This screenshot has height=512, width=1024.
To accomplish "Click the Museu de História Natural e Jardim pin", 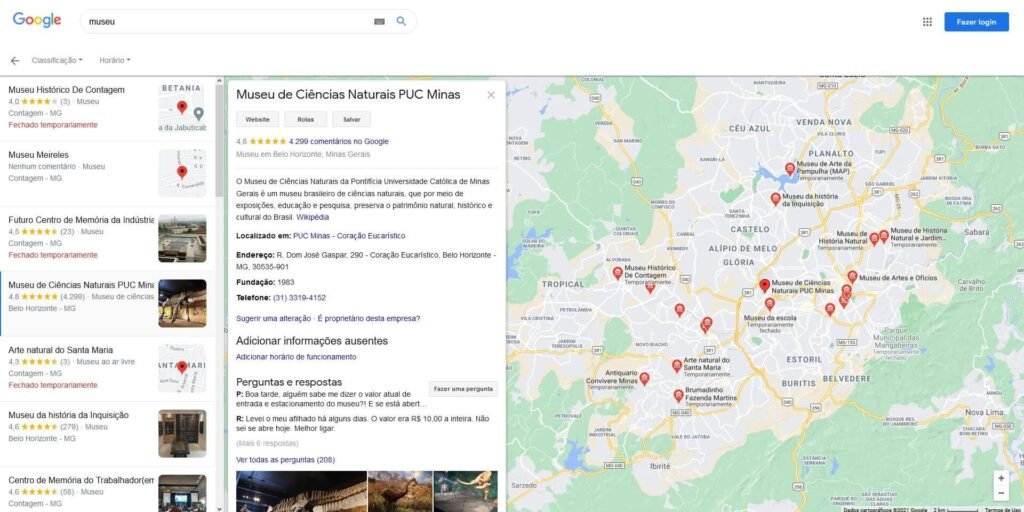I will tap(884, 236).
